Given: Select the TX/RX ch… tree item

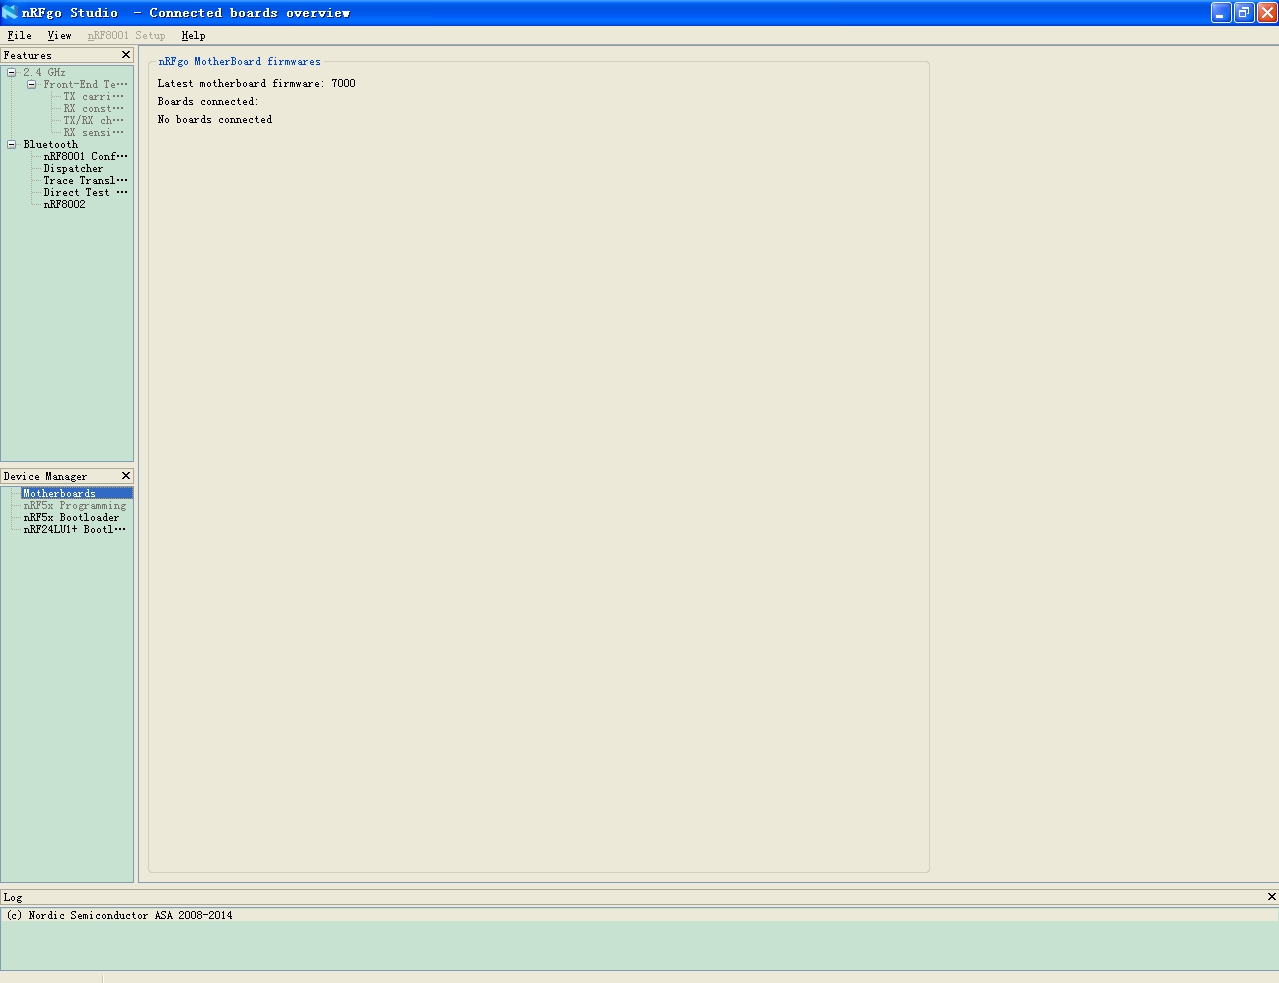Looking at the screenshot, I should coord(94,121).
